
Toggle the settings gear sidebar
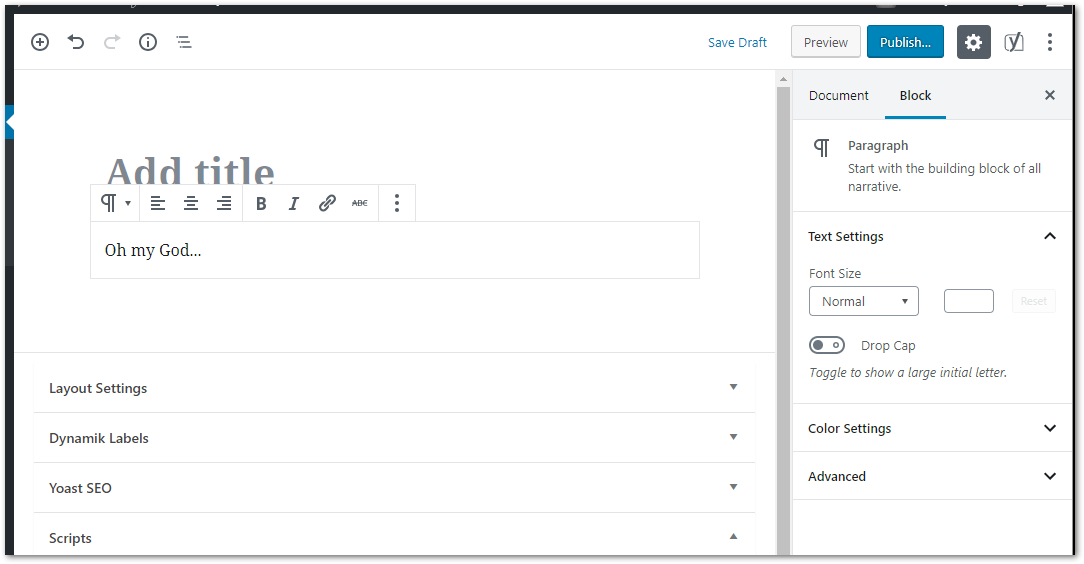[x=973, y=42]
